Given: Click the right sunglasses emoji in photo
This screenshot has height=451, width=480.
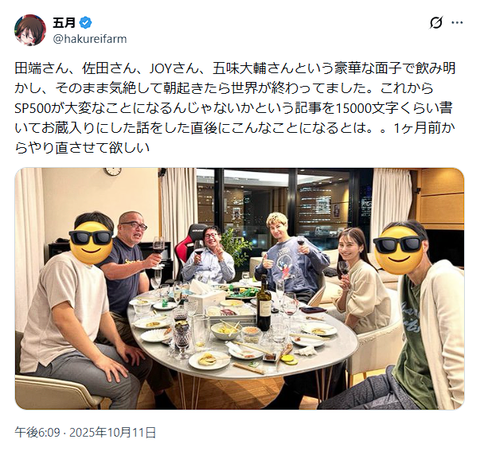Looking at the screenshot, I should pyautogui.click(x=398, y=250).
